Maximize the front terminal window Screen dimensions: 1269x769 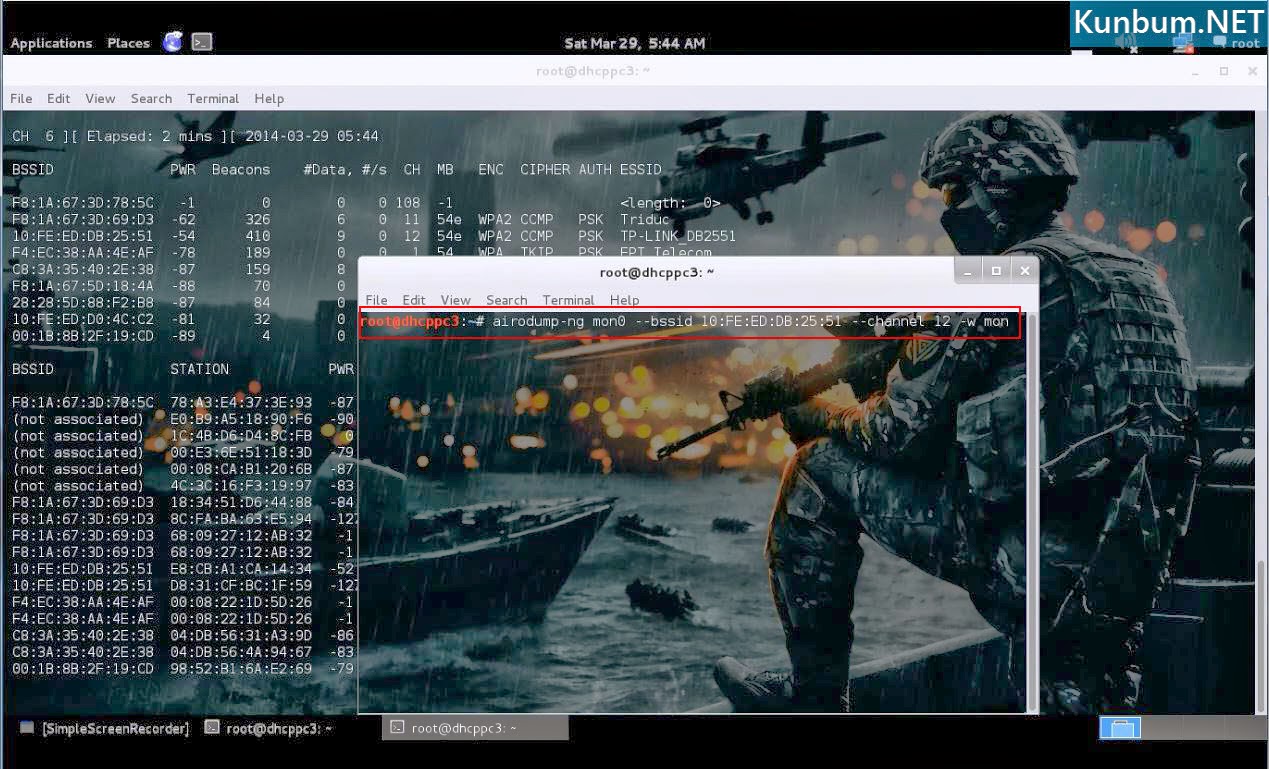tap(995, 271)
